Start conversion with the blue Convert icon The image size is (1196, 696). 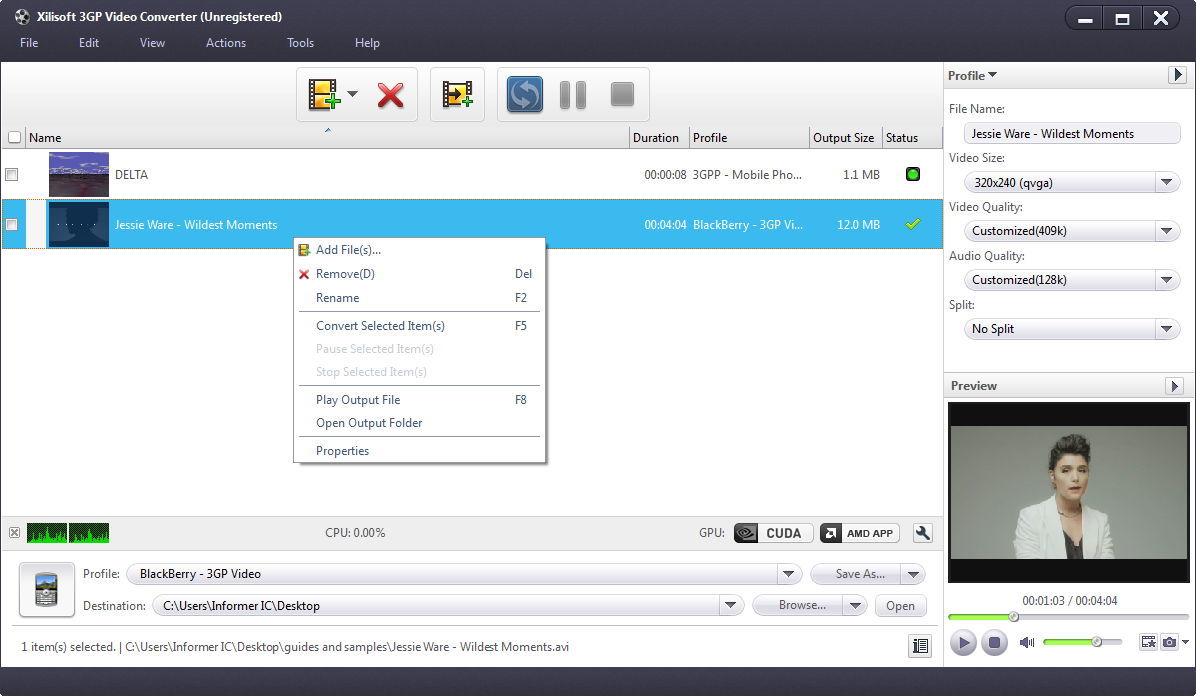coord(523,93)
